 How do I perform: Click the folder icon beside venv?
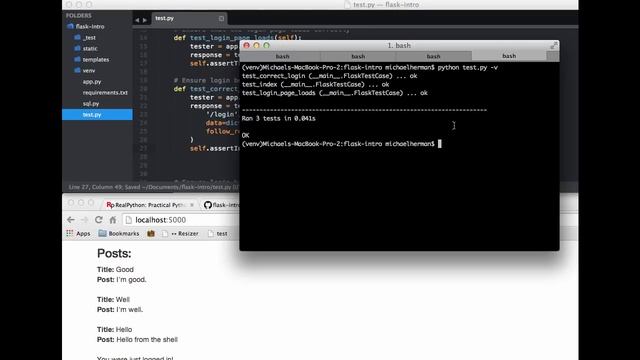click(78, 70)
